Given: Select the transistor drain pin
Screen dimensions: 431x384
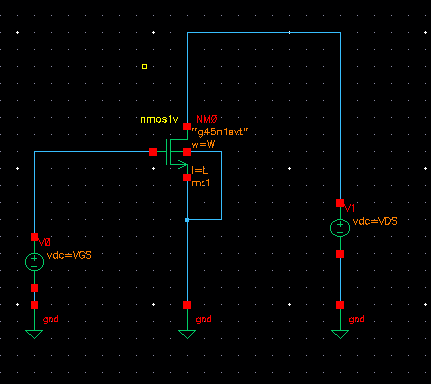Looking at the screenshot, I should pos(187,126).
